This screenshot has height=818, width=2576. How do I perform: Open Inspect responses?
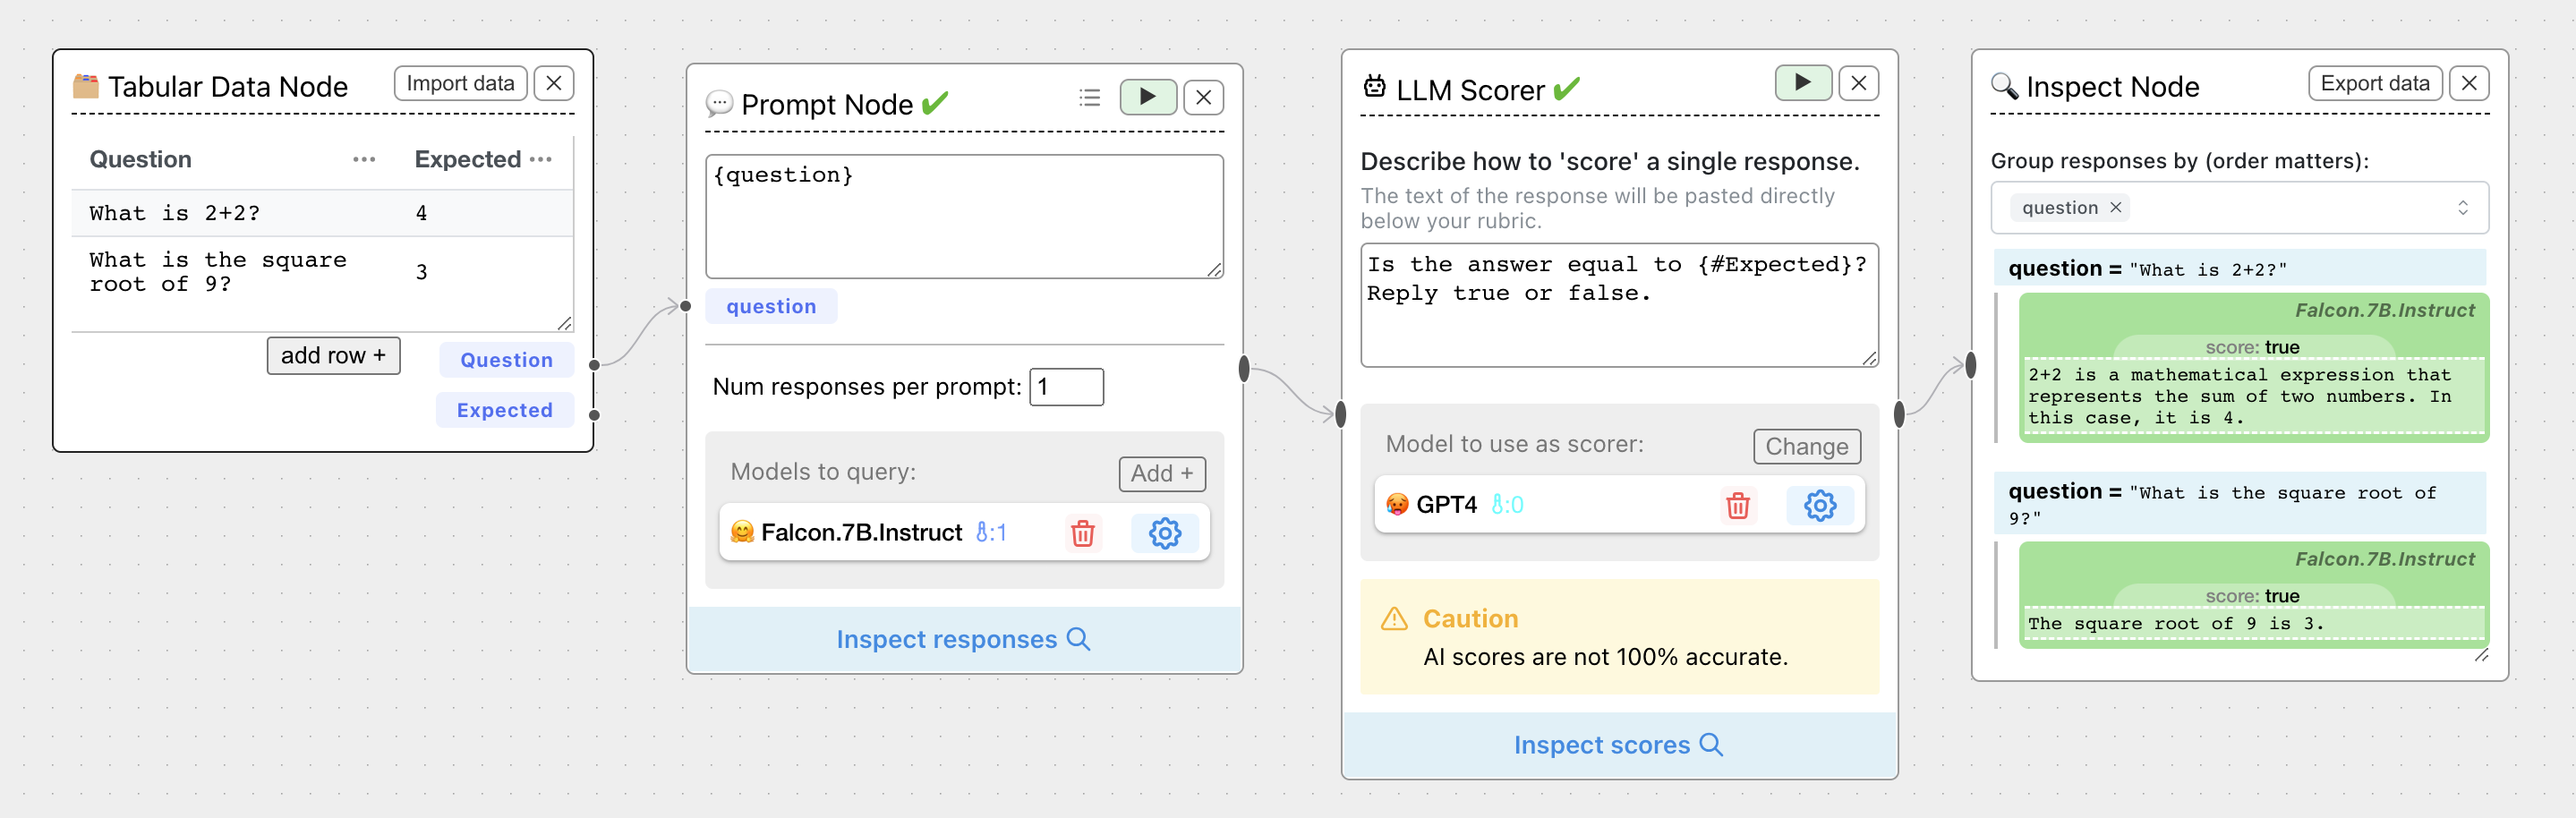click(963, 639)
